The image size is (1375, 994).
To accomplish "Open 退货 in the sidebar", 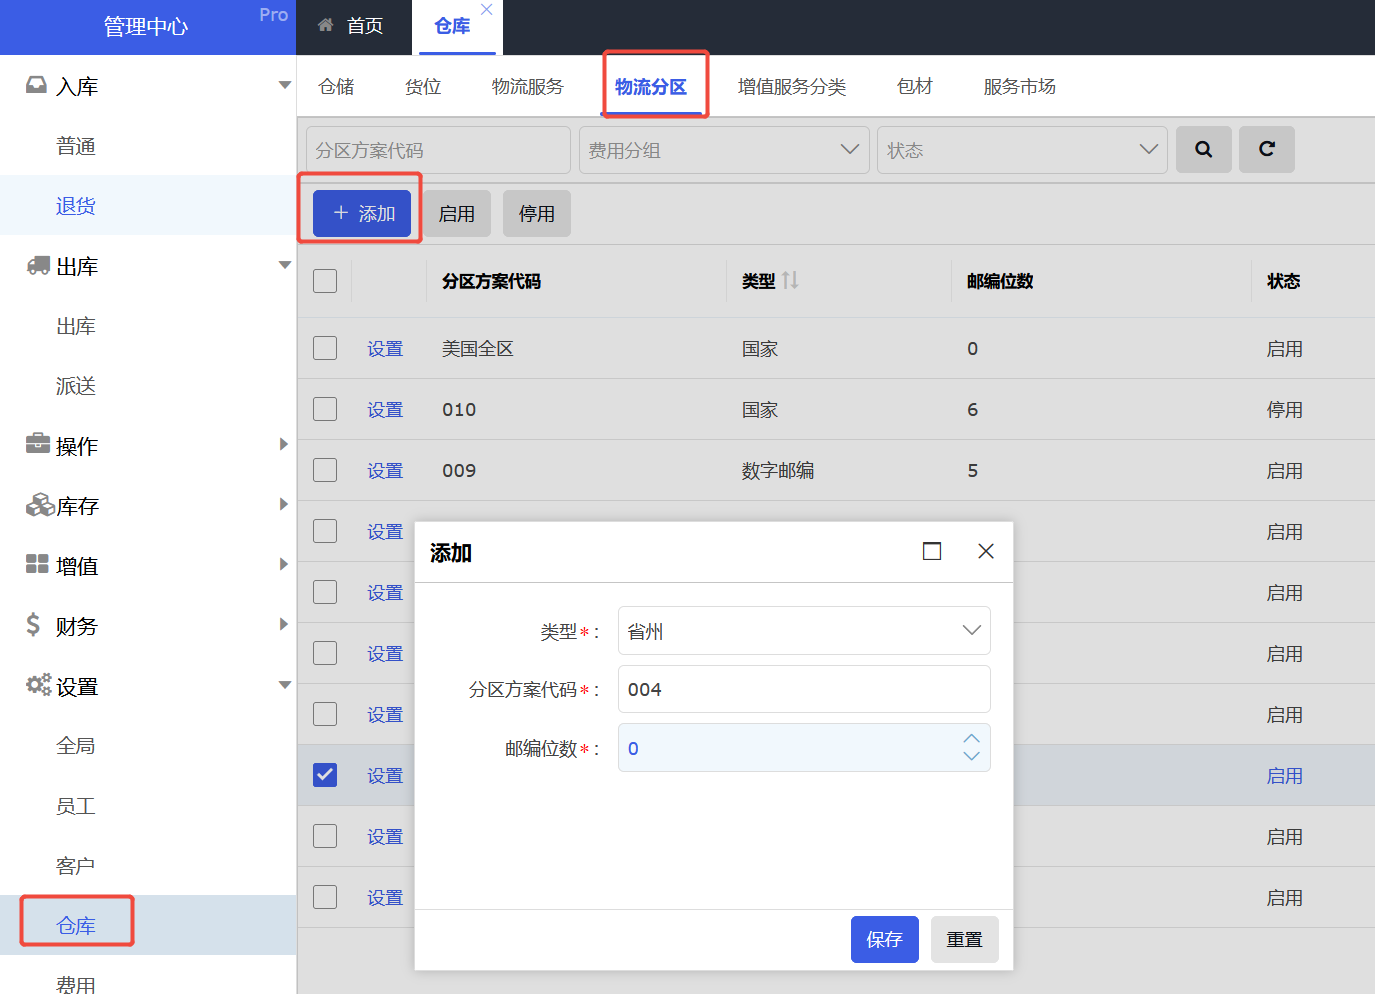I will click(x=76, y=206).
